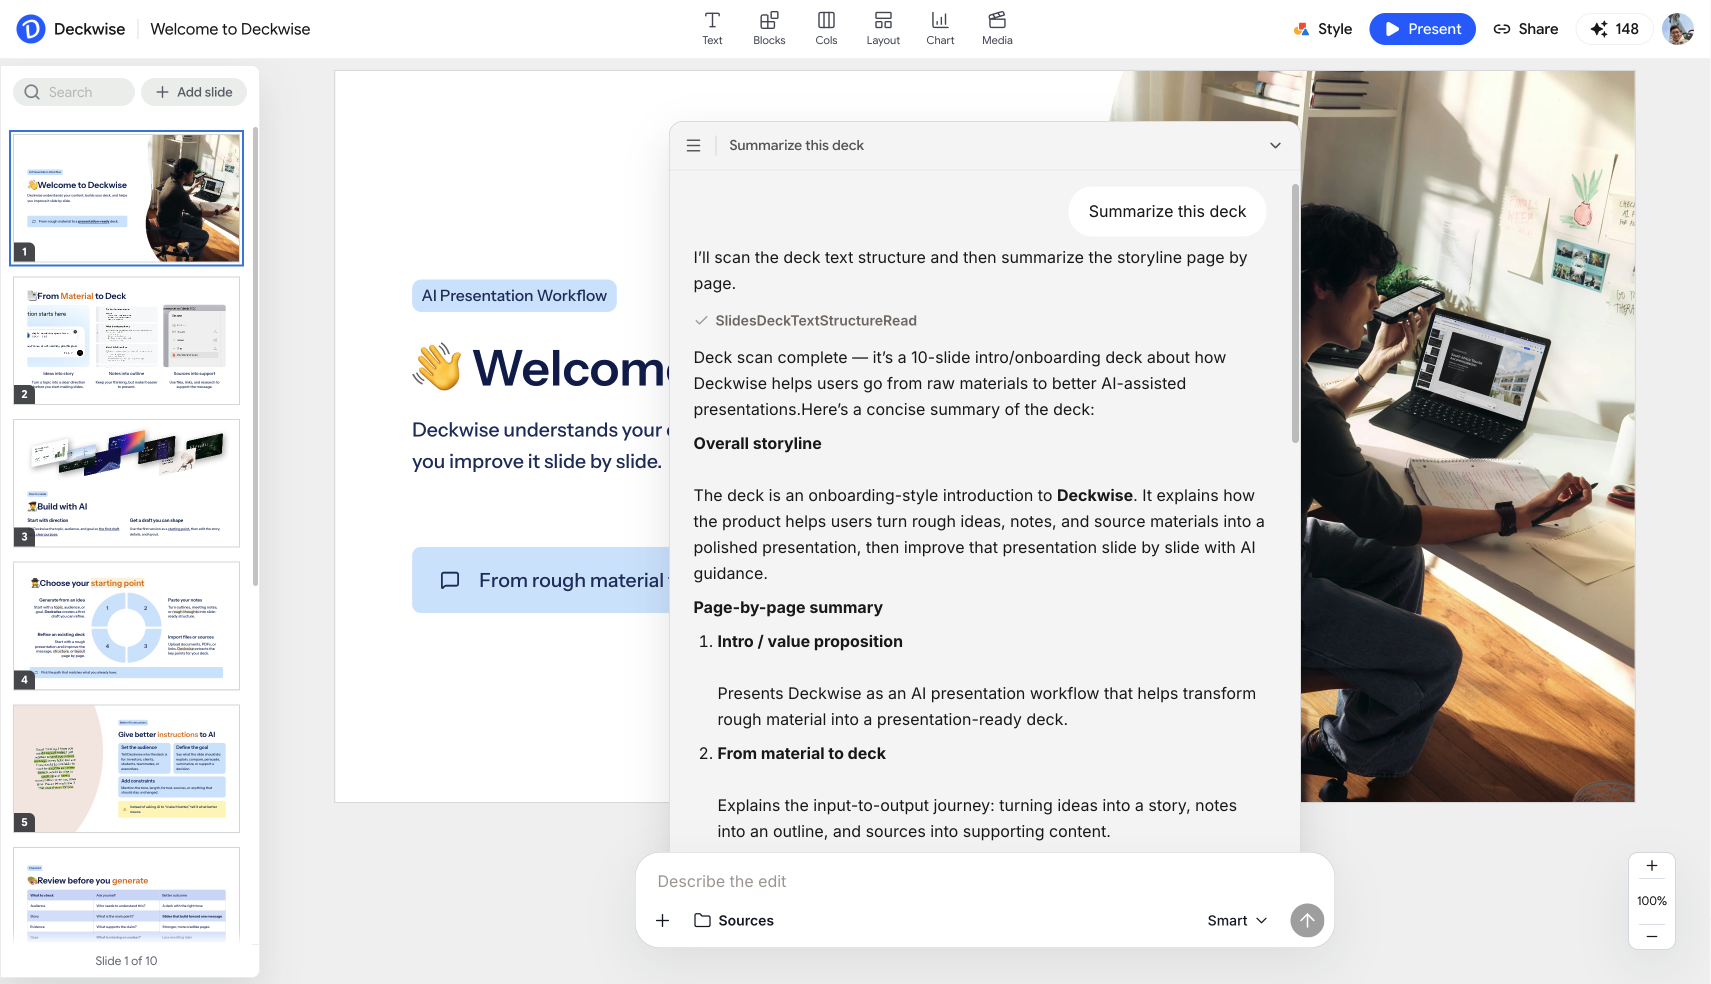Click the 100% zoom level
The width and height of the screenshot is (1711, 984).
[x=1652, y=901]
